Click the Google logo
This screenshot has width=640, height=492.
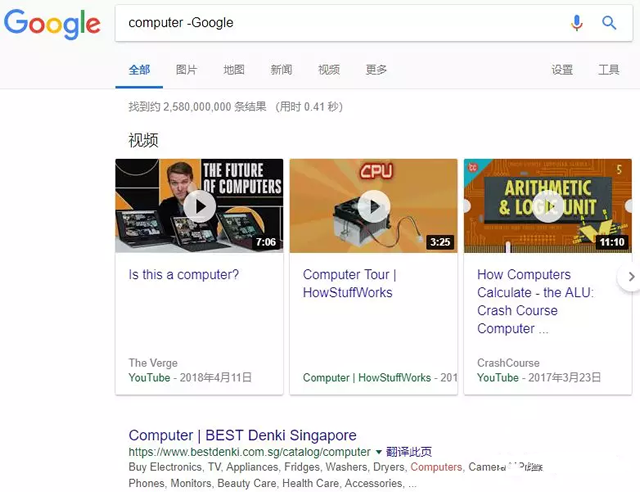point(52,24)
